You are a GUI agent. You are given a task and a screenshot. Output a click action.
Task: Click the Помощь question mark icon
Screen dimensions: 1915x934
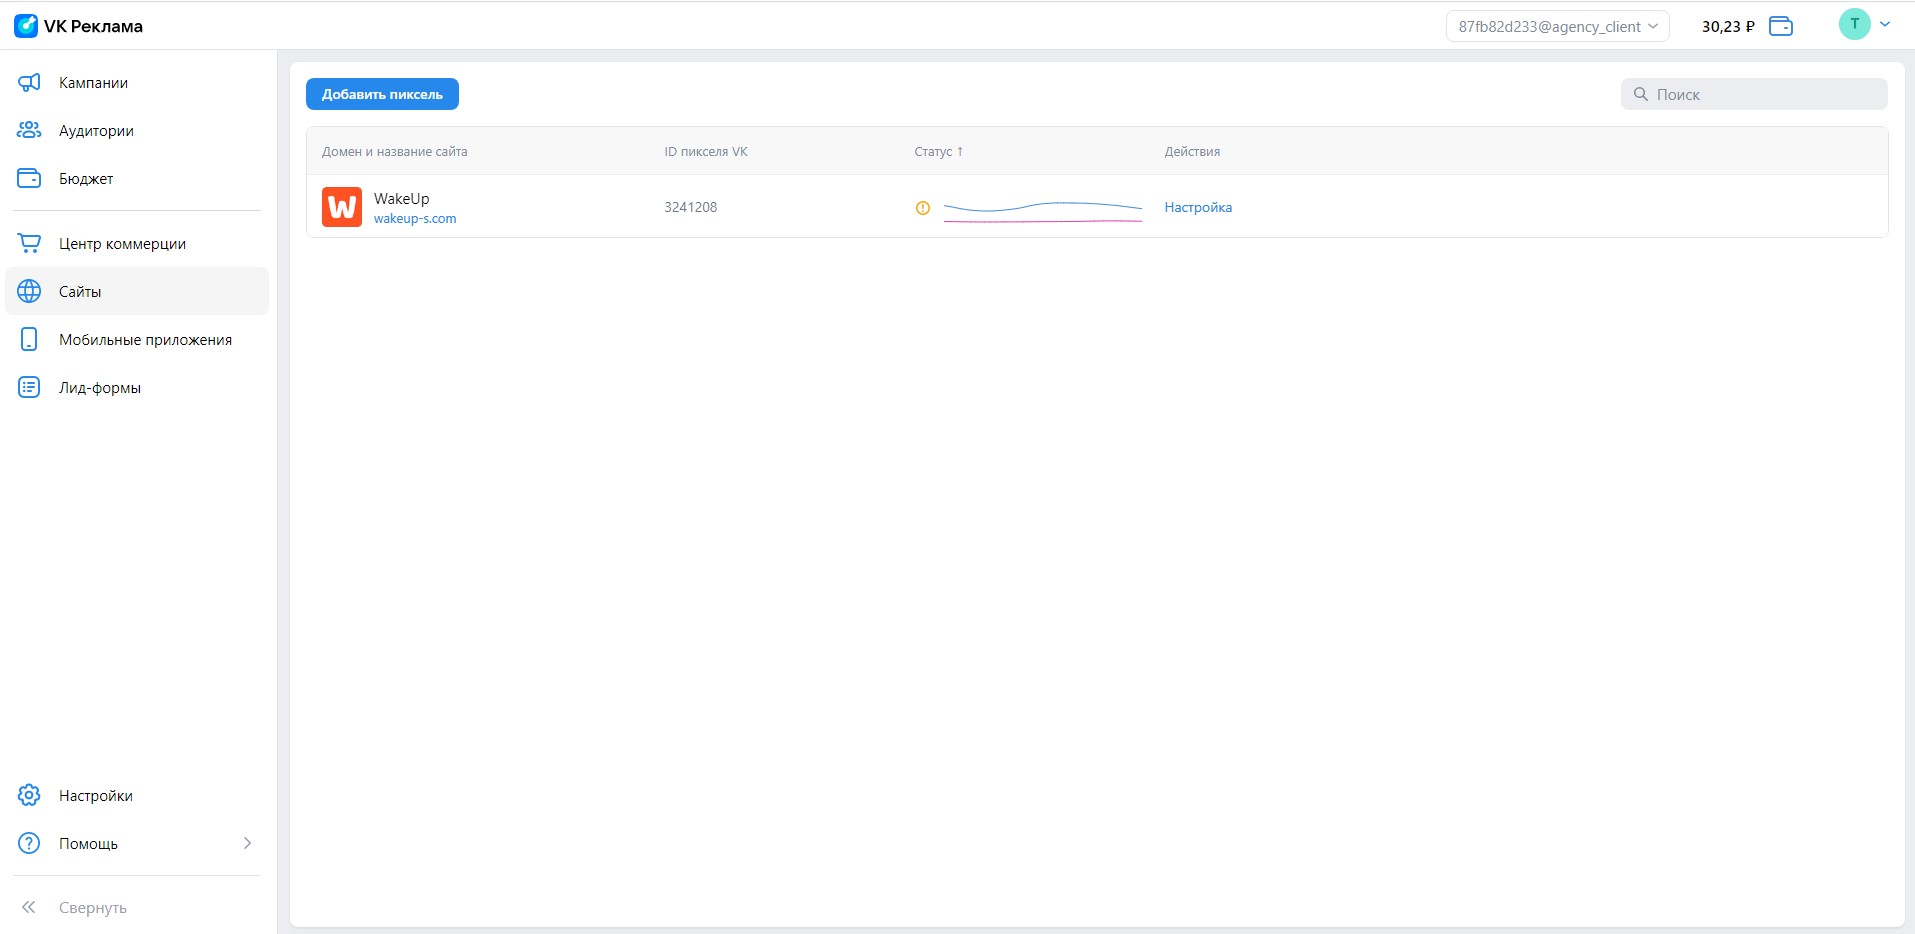point(30,843)
